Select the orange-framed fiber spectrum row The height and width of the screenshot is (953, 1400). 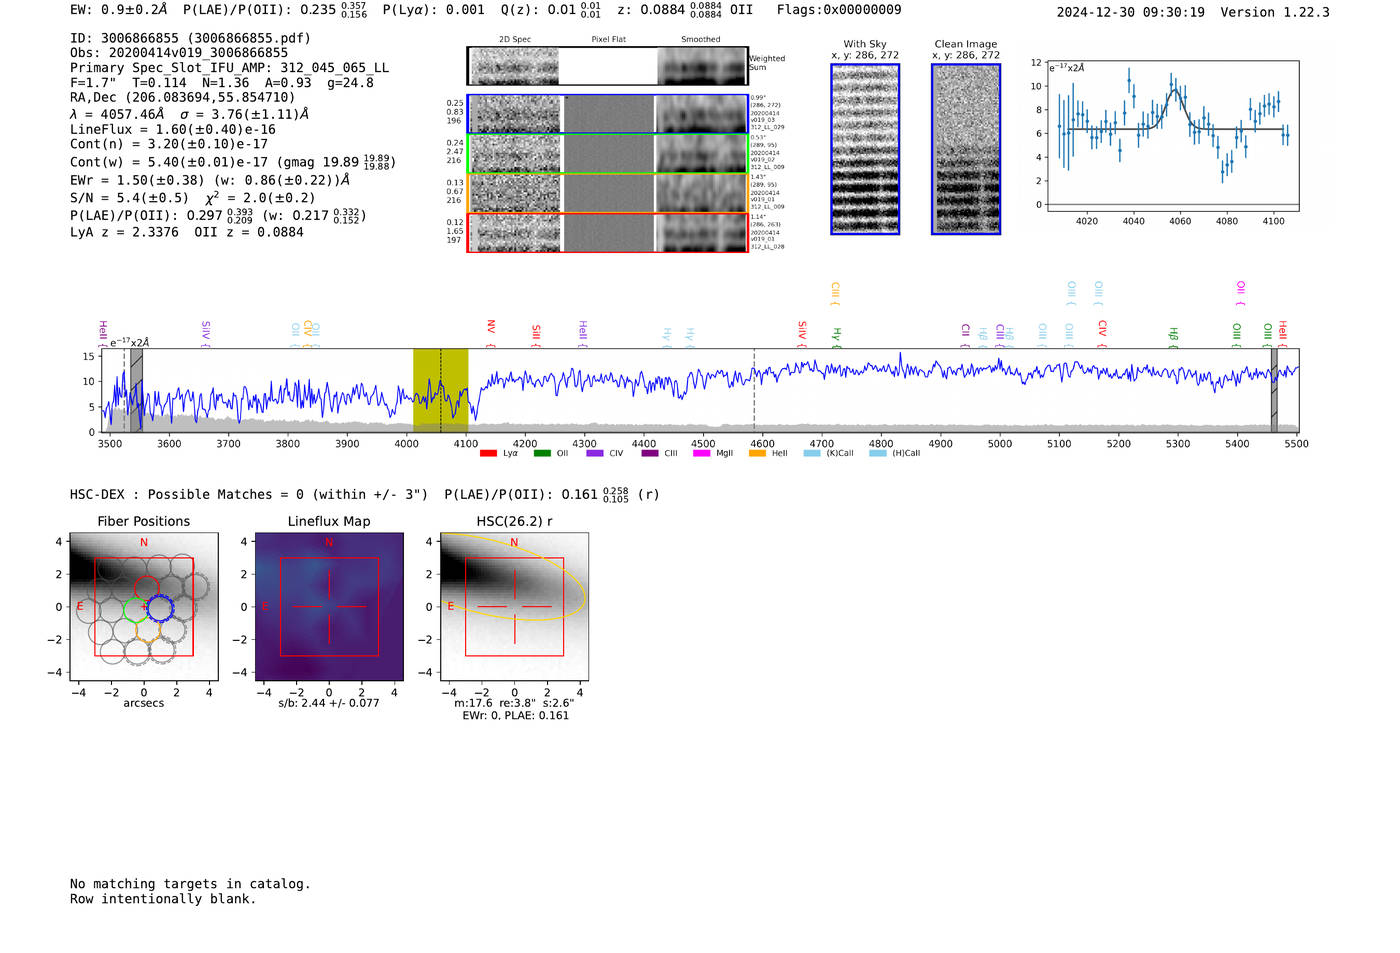[x=607, y=193]
